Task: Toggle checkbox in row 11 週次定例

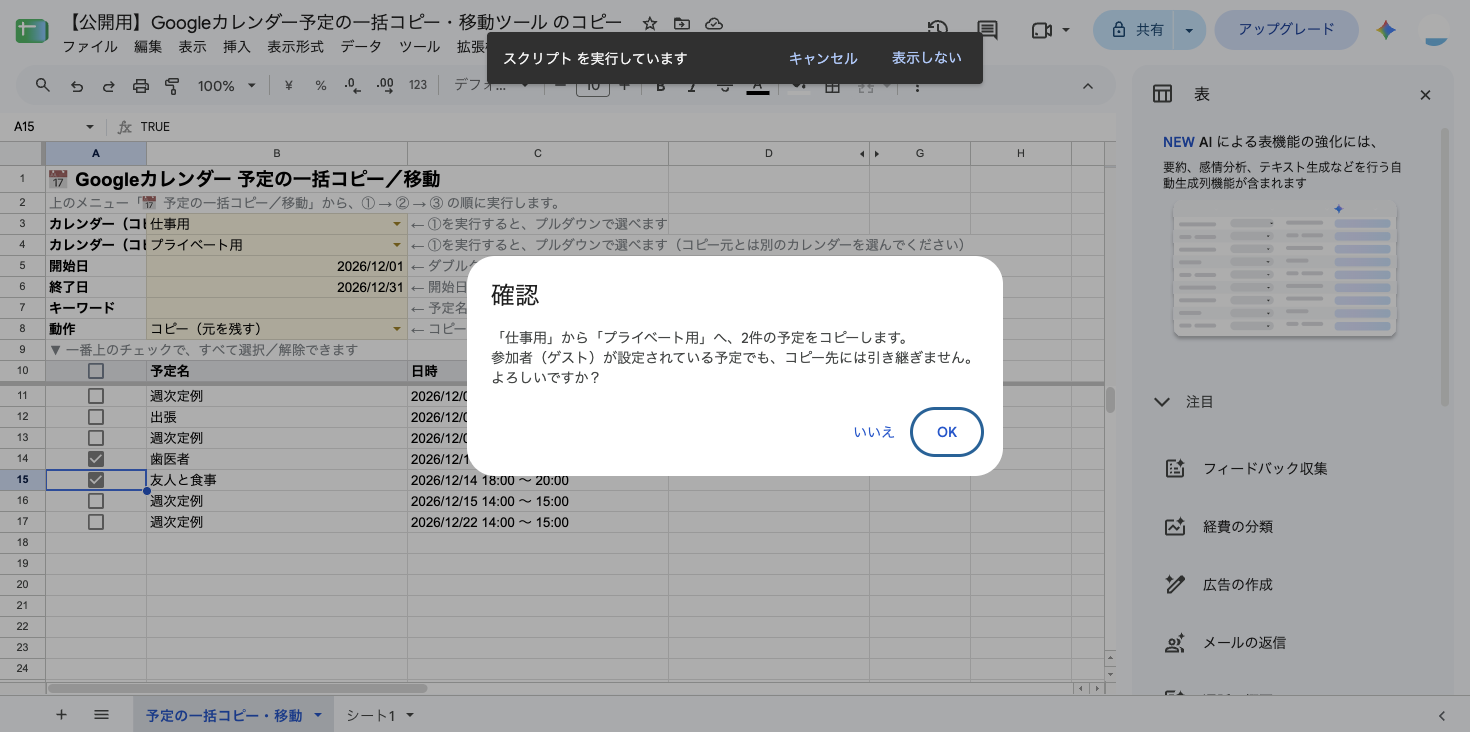Action: coord(96,396)
